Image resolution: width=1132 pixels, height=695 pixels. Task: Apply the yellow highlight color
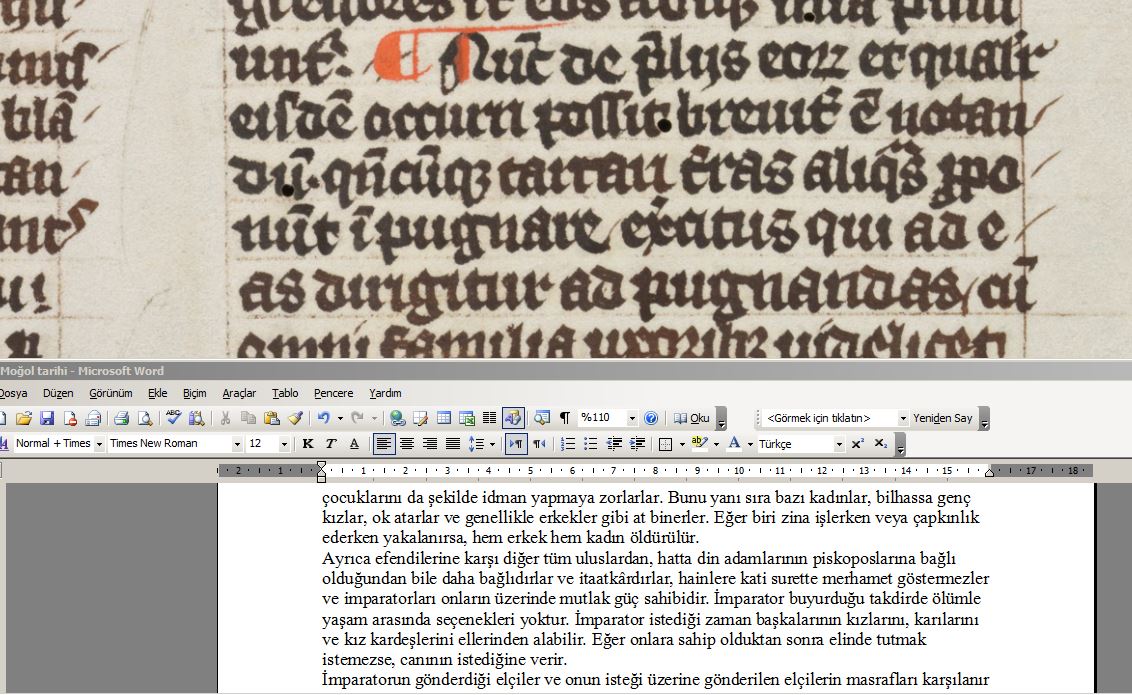(x=699, y=443)
